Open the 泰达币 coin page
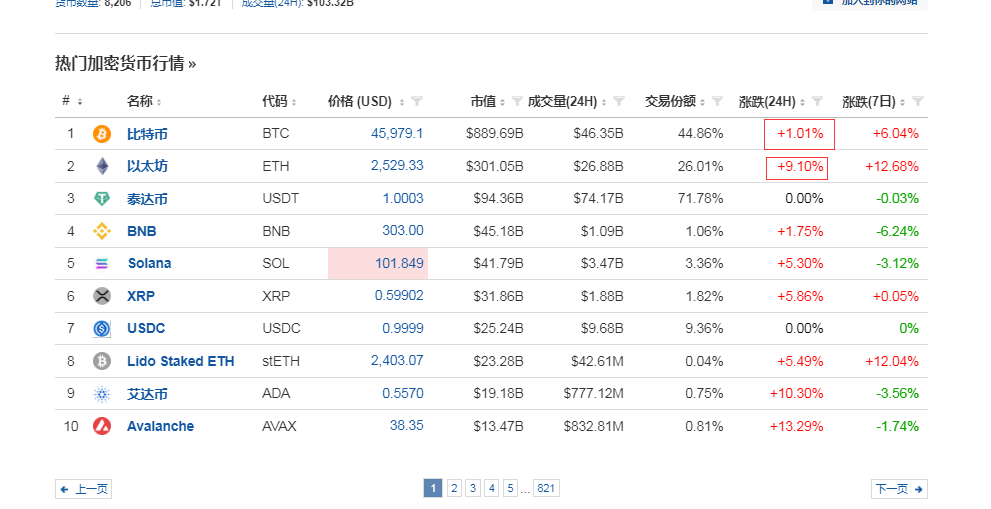The height and width of the screenshot is (509, 991). tap(147, 199)
